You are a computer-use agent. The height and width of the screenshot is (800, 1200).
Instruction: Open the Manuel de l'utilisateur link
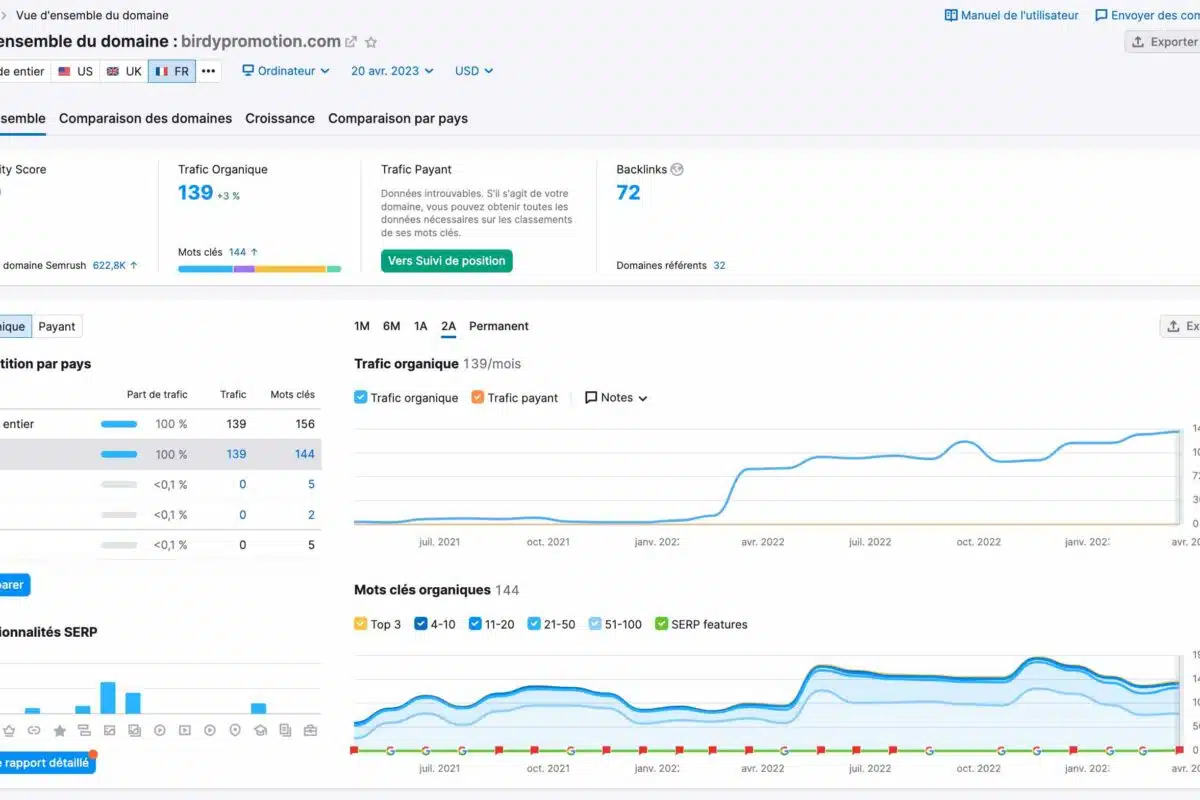(x=1011, y=15)
